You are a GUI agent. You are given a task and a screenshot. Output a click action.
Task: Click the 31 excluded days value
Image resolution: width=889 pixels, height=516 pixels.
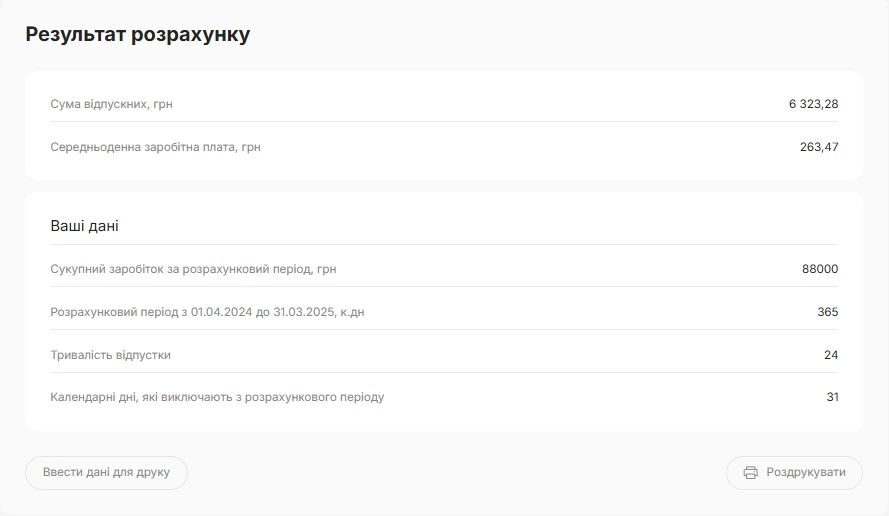coord(832,397)
